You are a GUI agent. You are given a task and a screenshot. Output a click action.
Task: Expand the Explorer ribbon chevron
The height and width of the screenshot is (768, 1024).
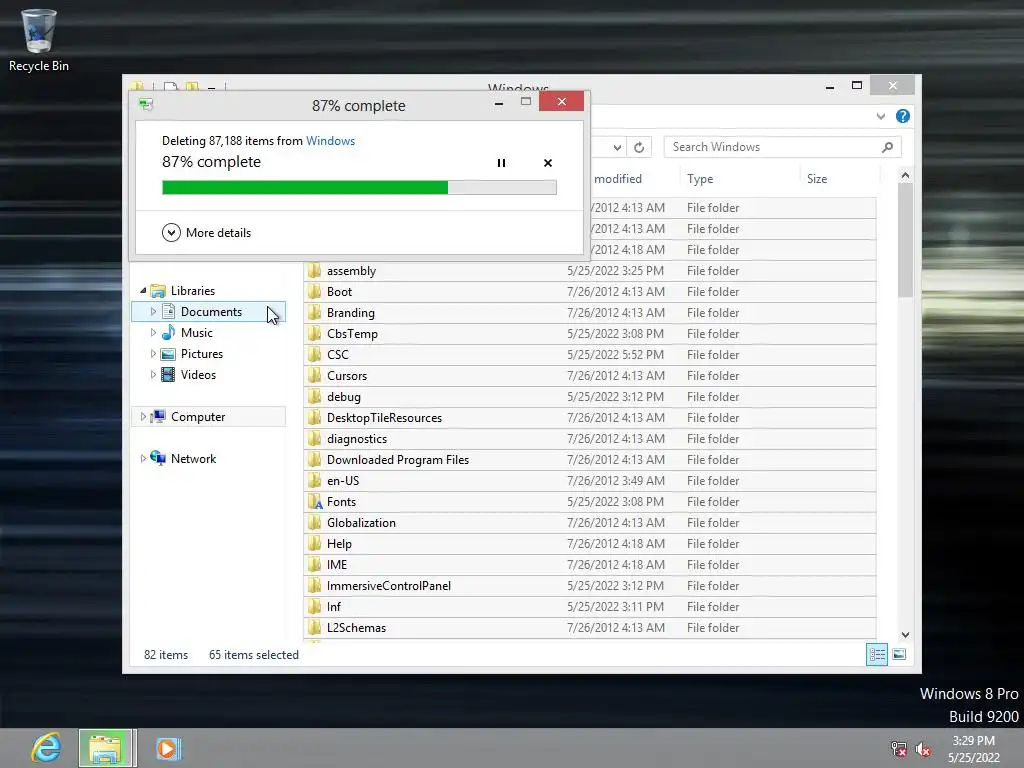(880, 116)
